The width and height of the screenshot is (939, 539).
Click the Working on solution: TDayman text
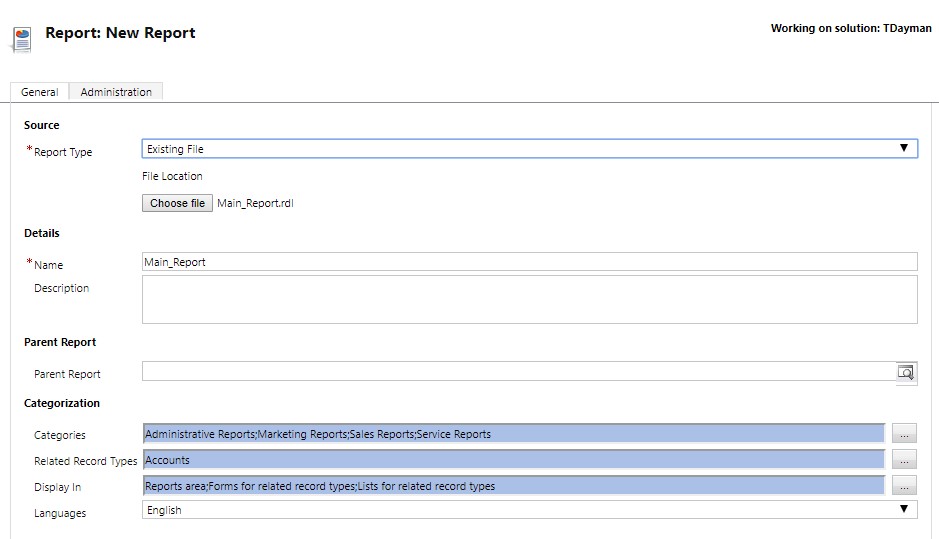point(851,28)
